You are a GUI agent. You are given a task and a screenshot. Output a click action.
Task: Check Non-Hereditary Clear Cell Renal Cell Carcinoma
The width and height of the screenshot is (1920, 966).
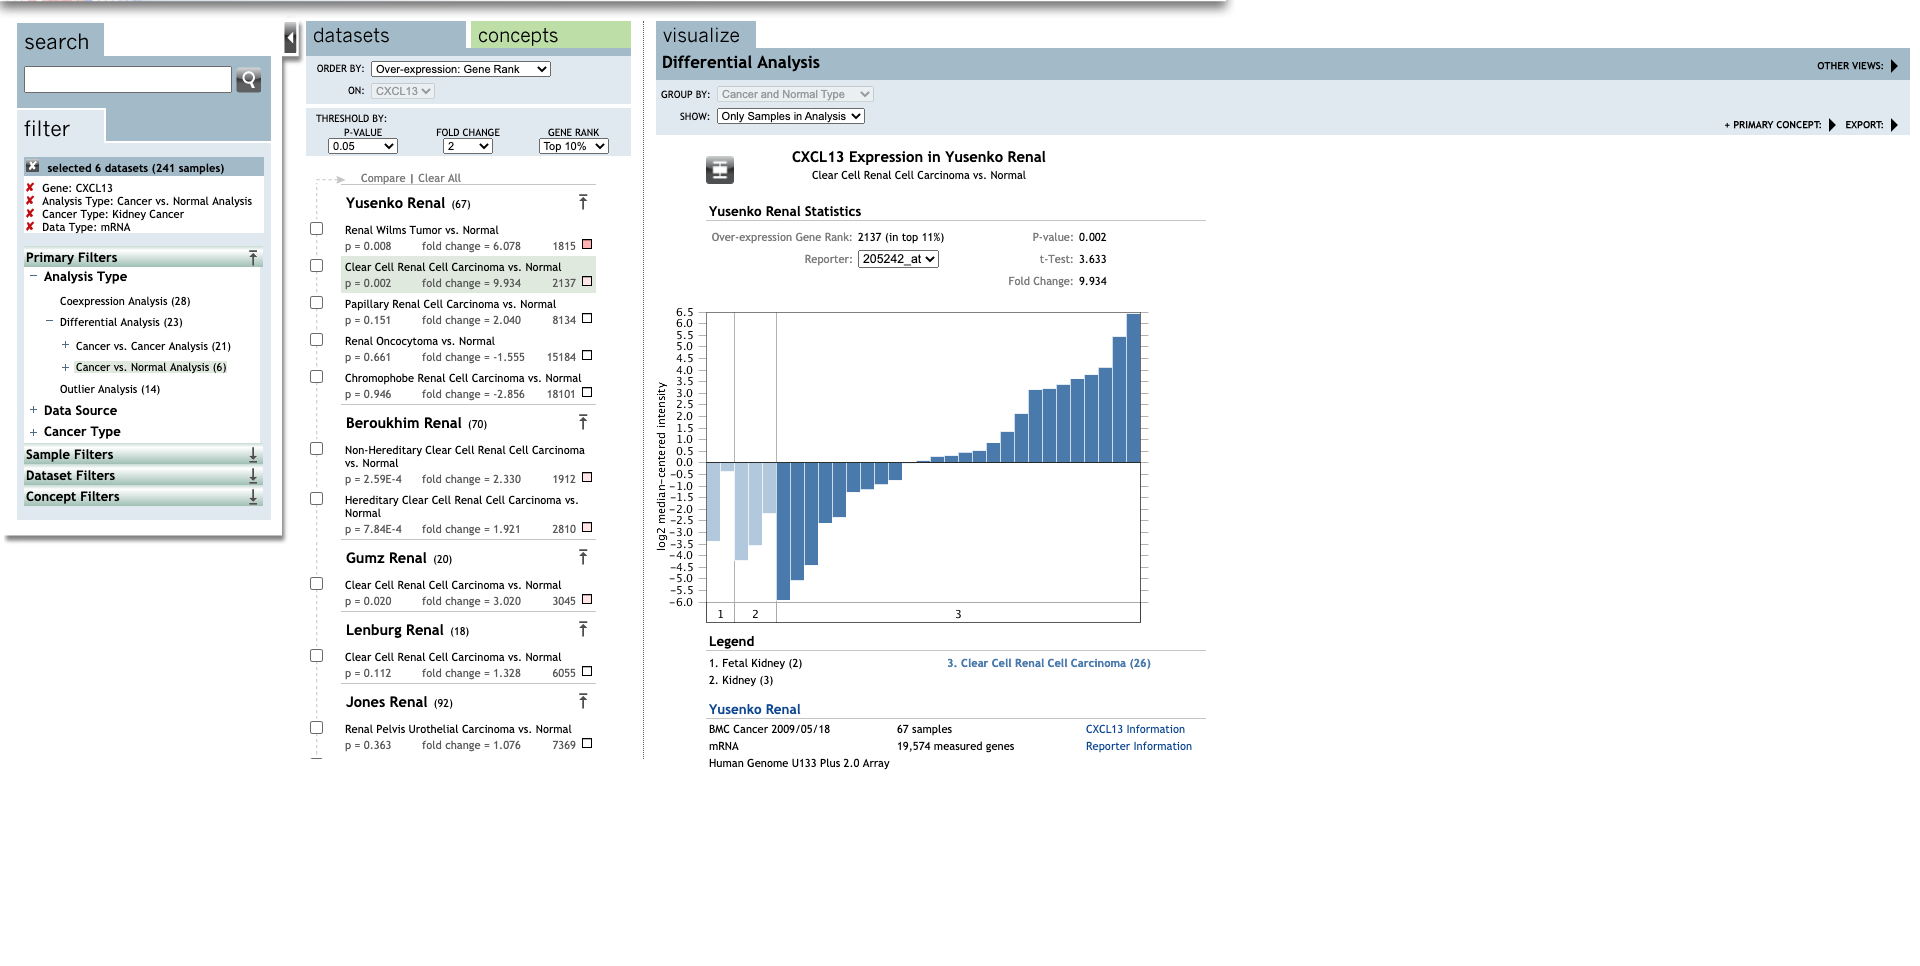click(317, 449)
